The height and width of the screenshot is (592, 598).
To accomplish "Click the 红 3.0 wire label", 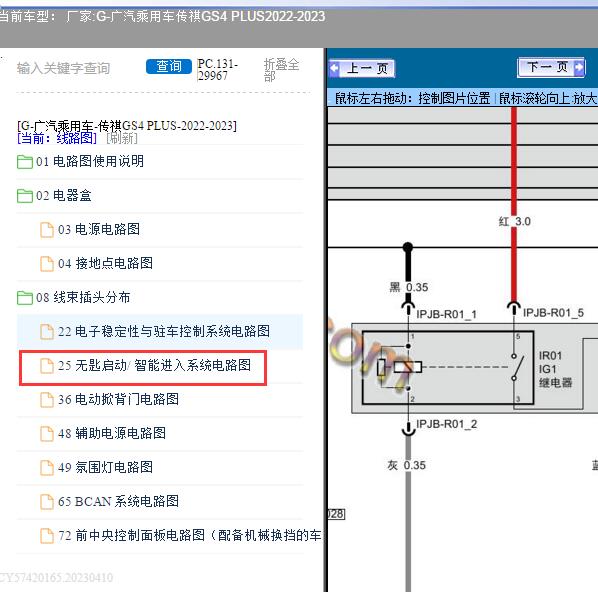I will [x=514, y=221].
